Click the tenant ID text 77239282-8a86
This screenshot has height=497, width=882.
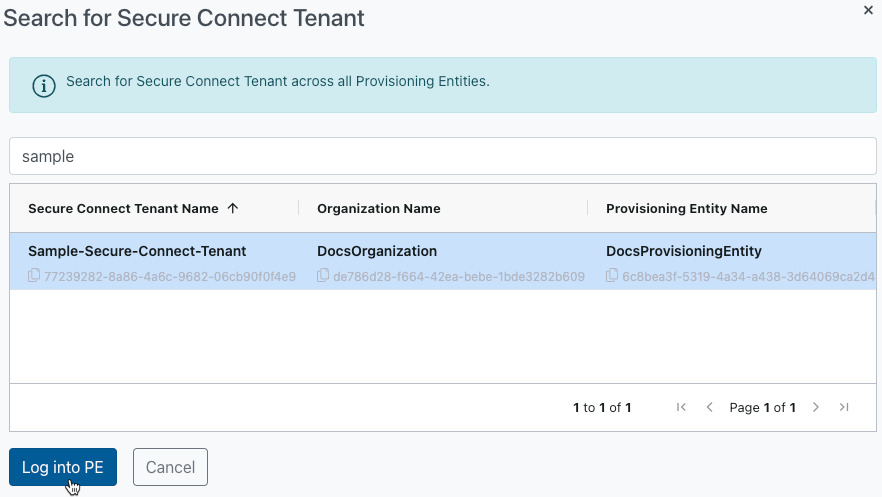click(x=170, y=277)
